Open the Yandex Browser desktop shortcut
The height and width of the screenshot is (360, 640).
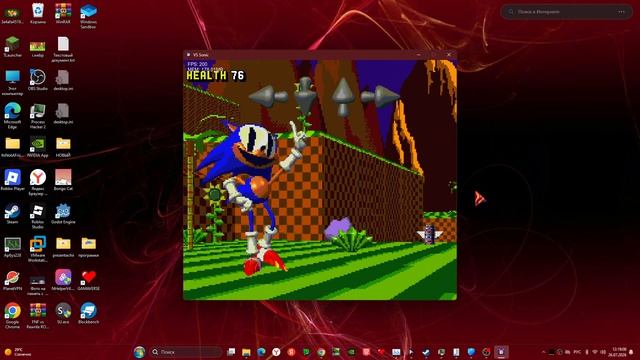pyautogui.click(x=38, y=182)
